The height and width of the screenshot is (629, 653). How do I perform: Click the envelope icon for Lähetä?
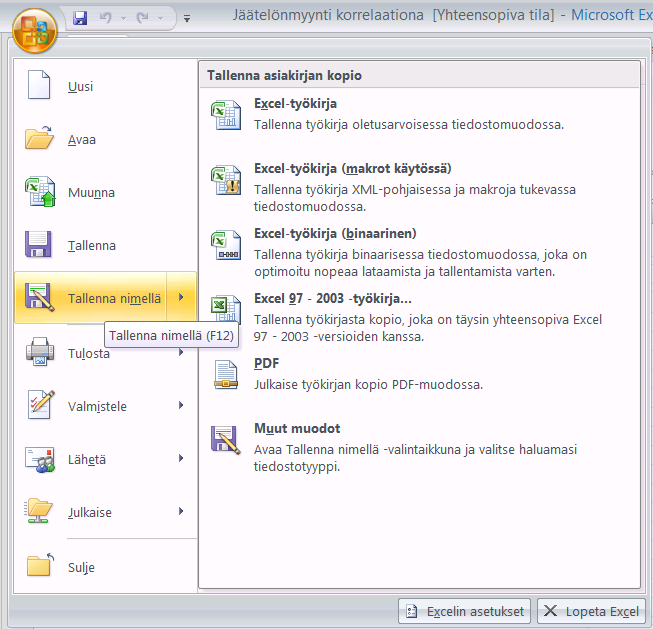(40, 459)
